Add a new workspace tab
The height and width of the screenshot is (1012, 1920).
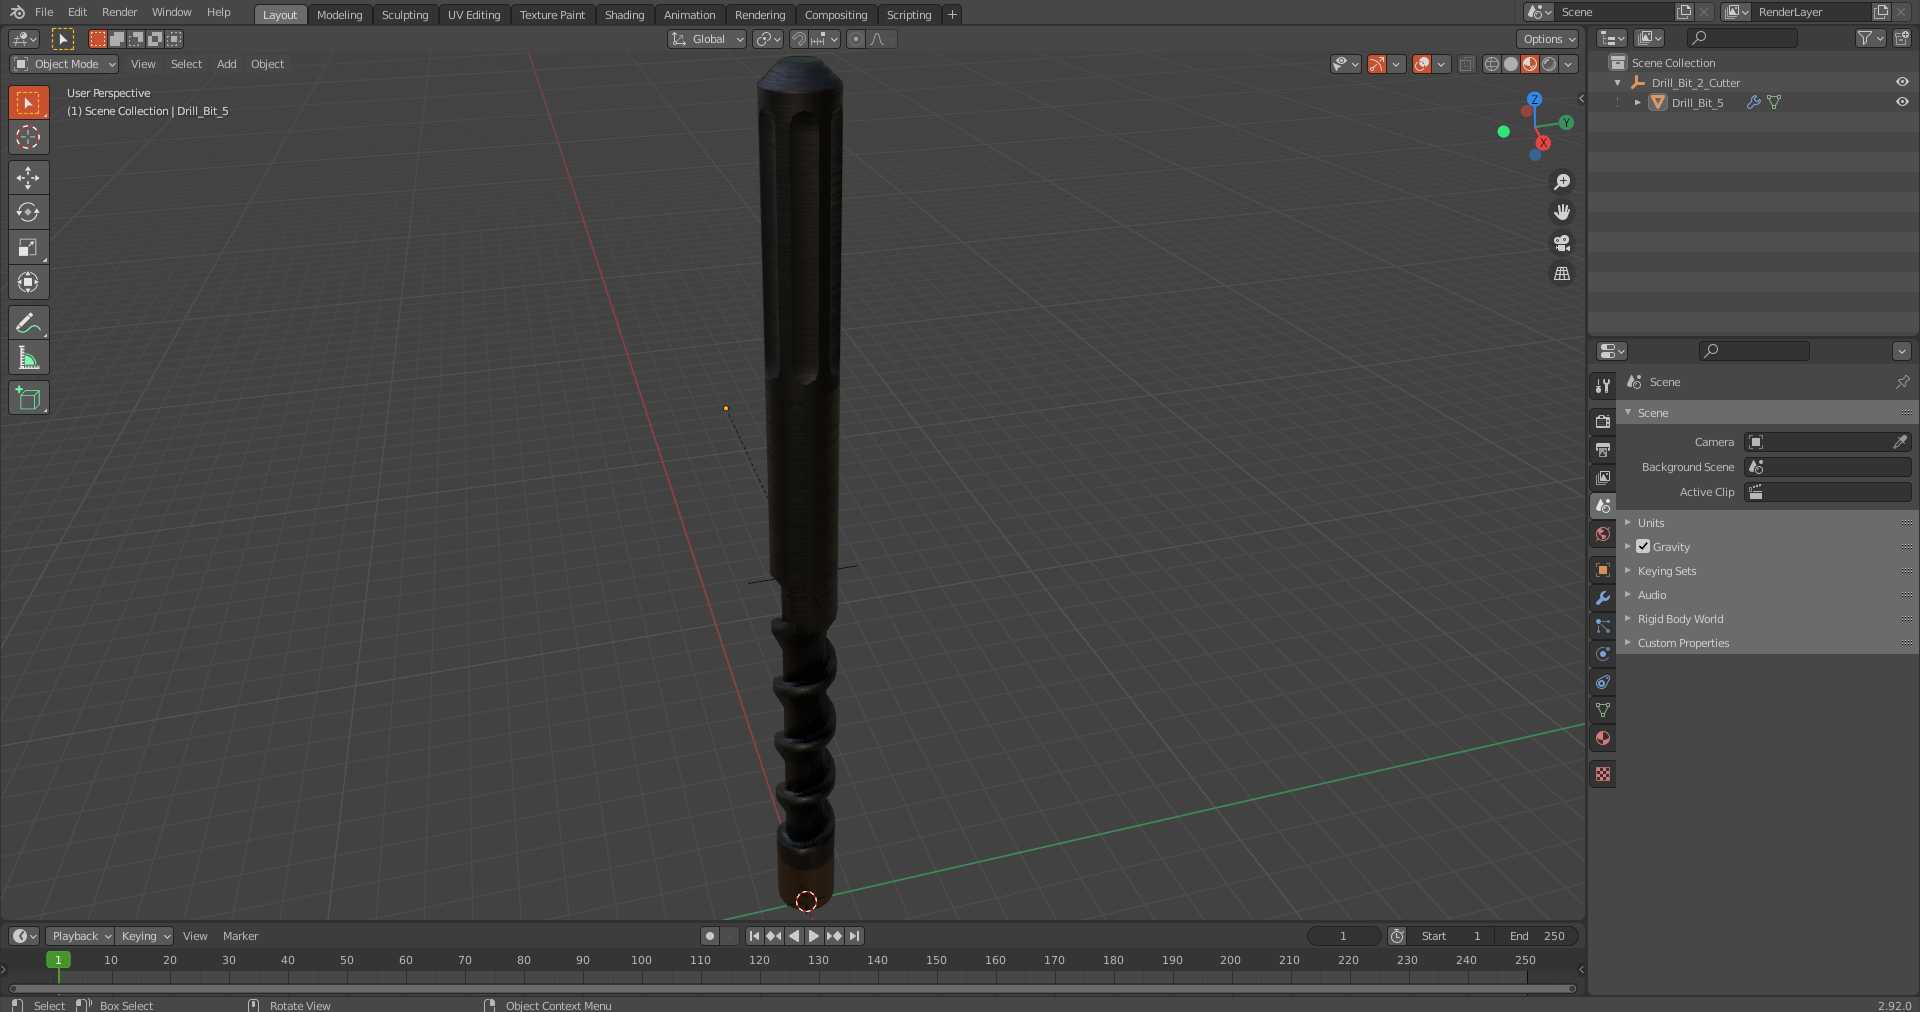click(x=952, y=14)
